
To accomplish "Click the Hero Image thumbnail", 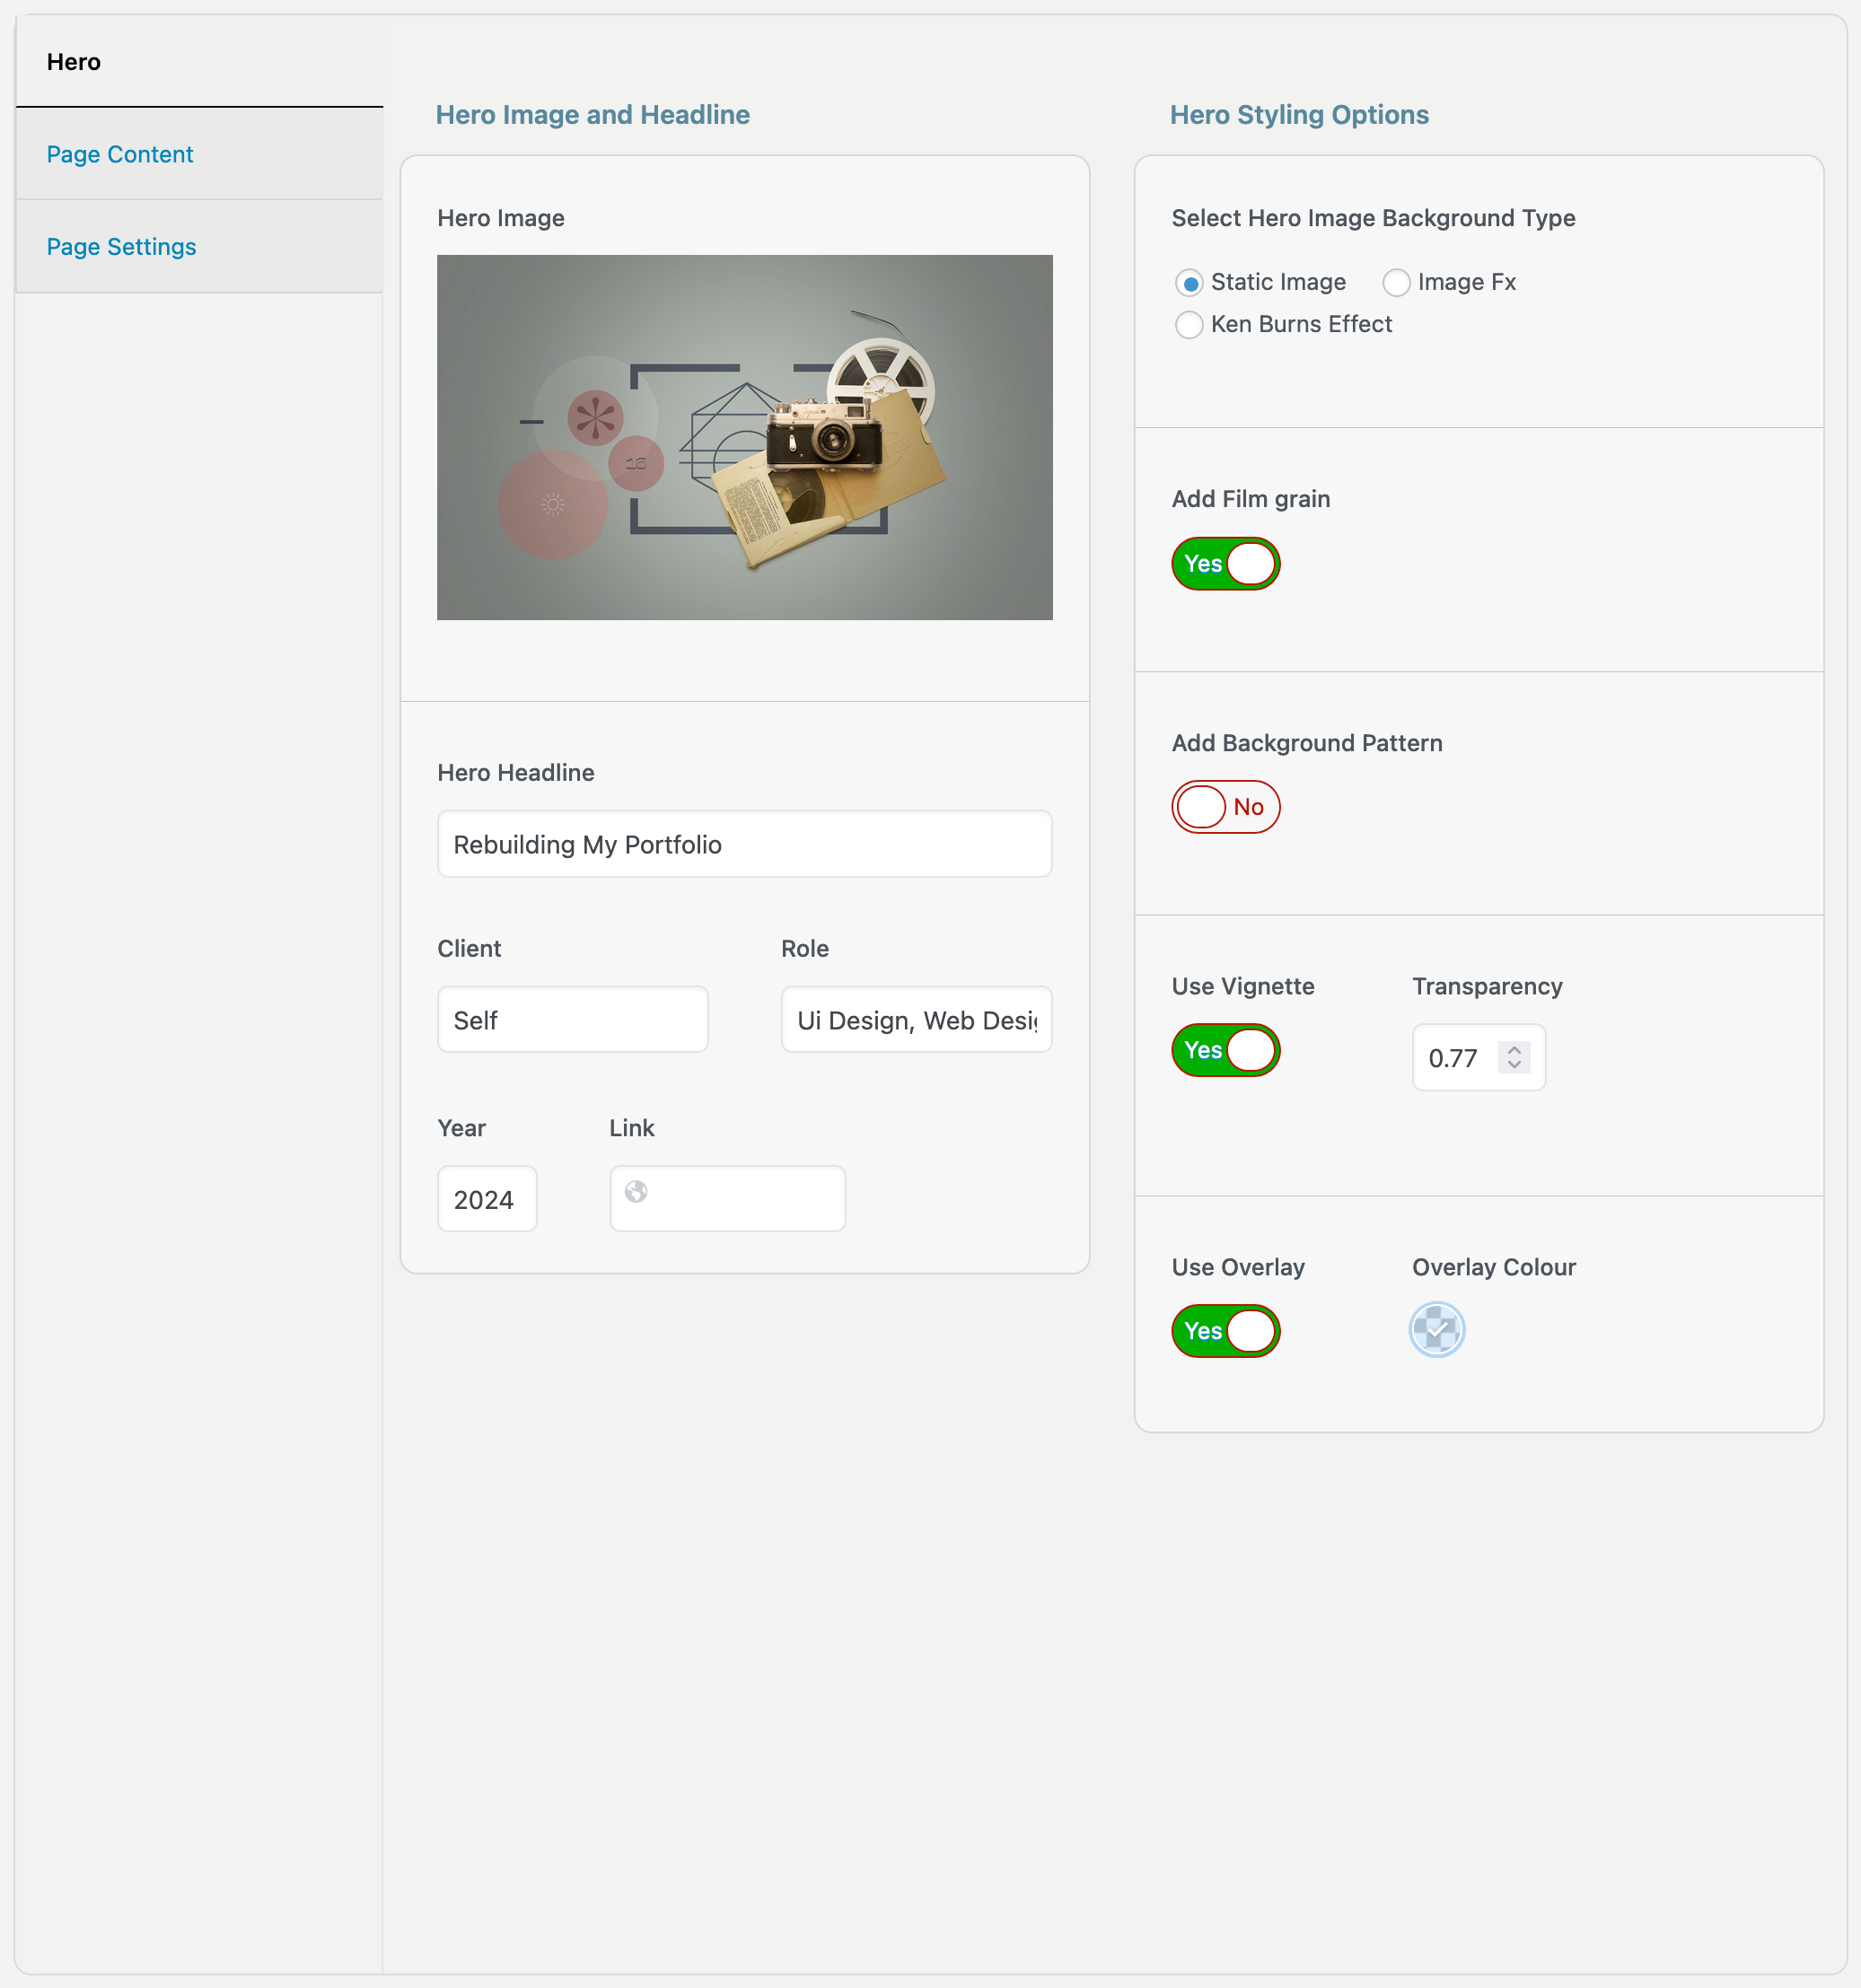I will pyautogui.click(x=745, y=437).
